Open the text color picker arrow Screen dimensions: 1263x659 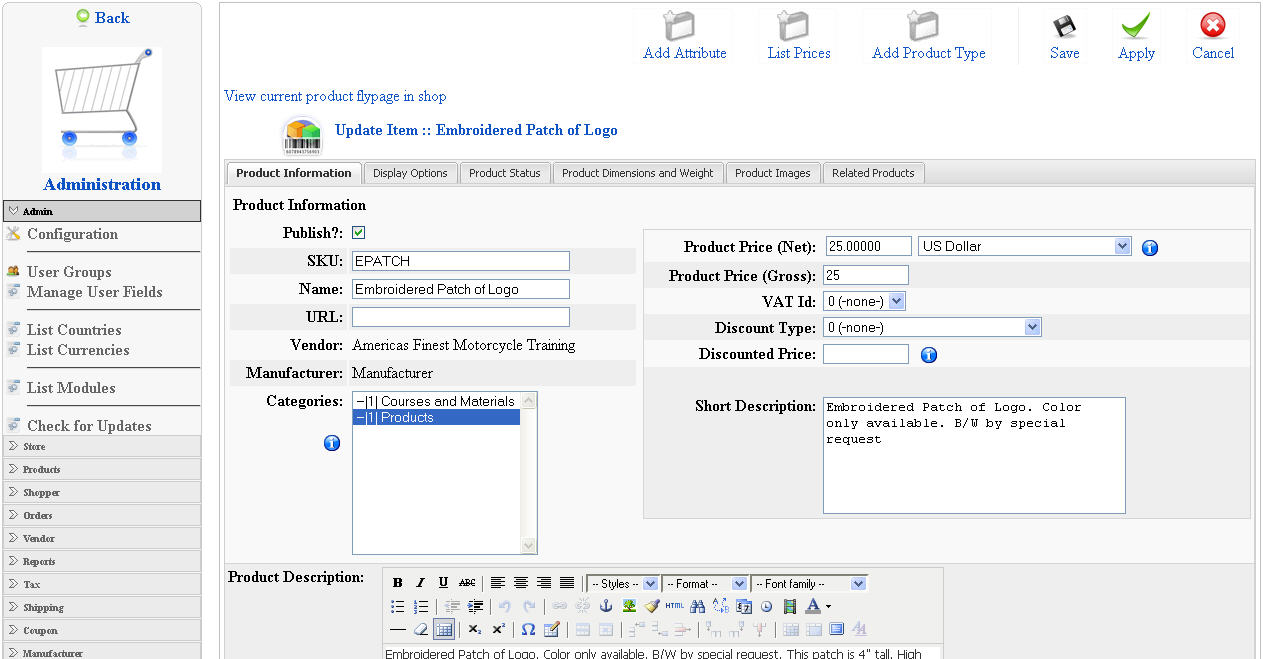click(828, 606)
